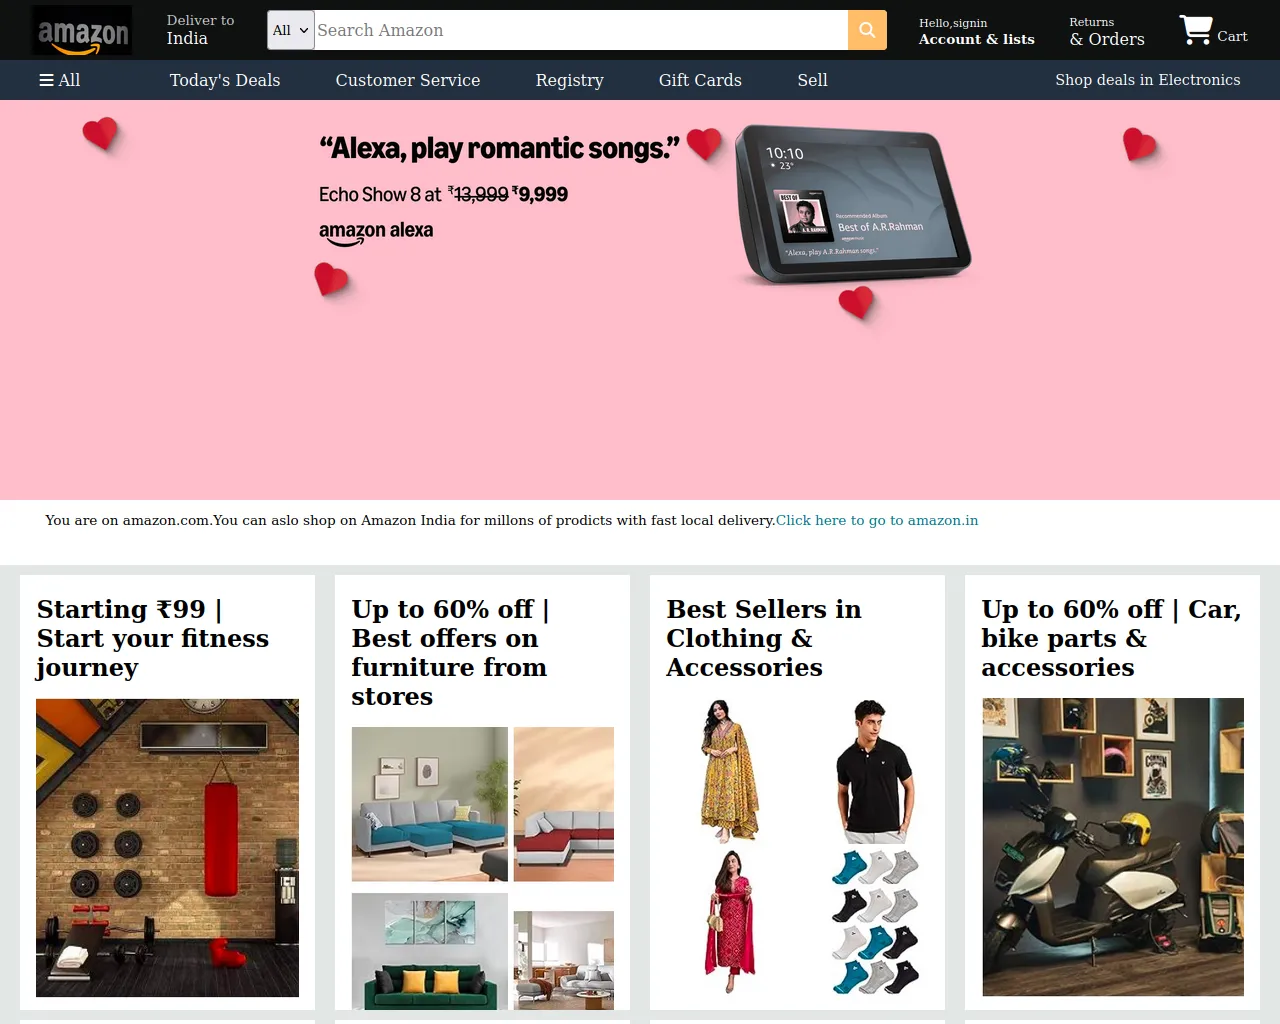This screenshot has height=1024, width=1280.
Task: Select the red and grey sofa image
Action: click(x=564, y=804)
